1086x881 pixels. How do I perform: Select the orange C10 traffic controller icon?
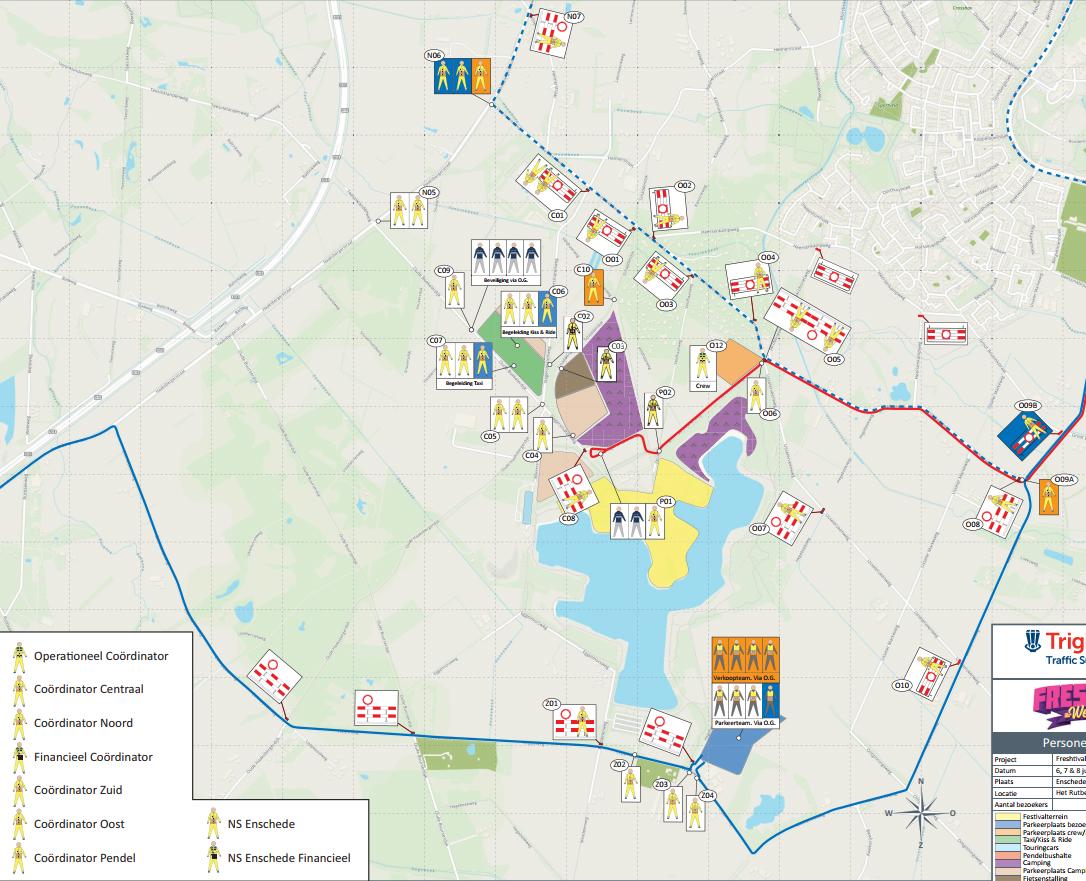pyautogui.click(x=592, y=288)
